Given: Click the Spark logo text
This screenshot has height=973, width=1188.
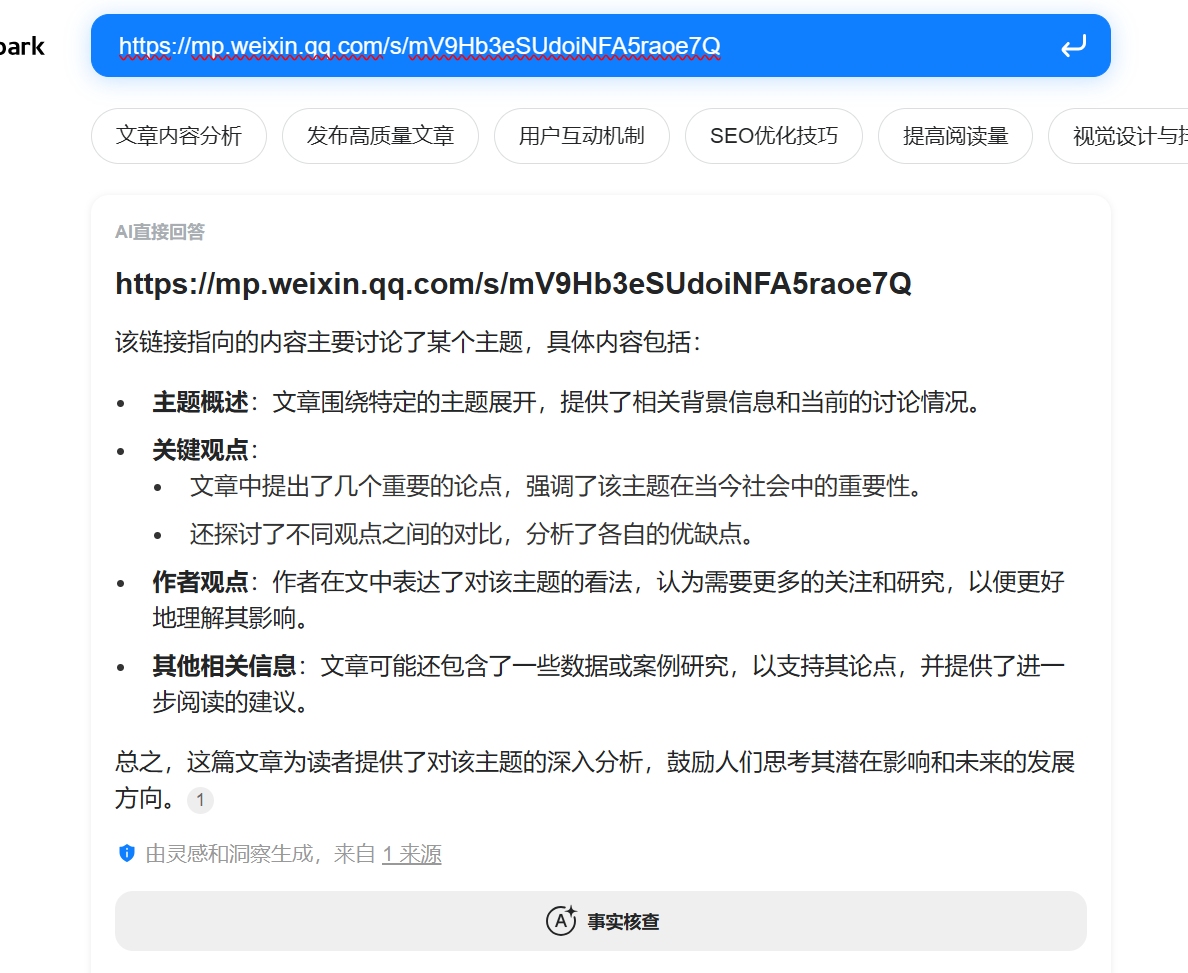Looking at the screenshot, I should pos(22,46).
